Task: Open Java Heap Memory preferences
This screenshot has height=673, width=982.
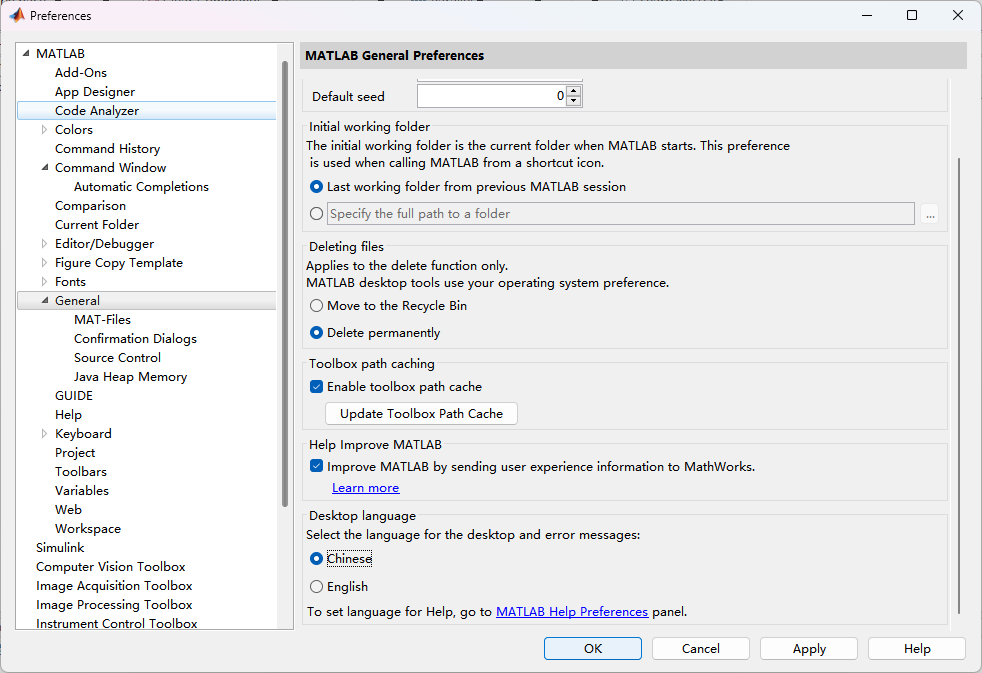Action: click(x=130, y=377)
